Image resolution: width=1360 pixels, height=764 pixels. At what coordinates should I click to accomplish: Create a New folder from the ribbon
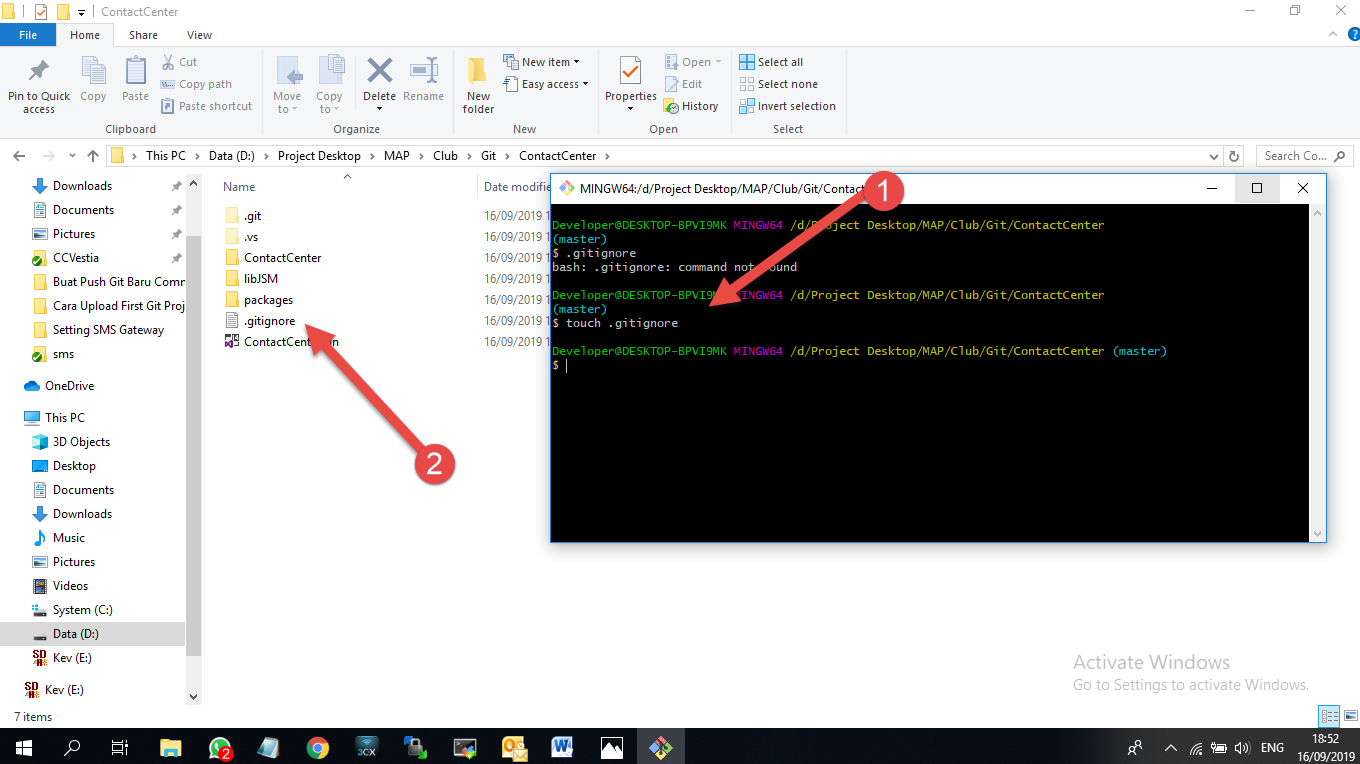tap(478, 85)
